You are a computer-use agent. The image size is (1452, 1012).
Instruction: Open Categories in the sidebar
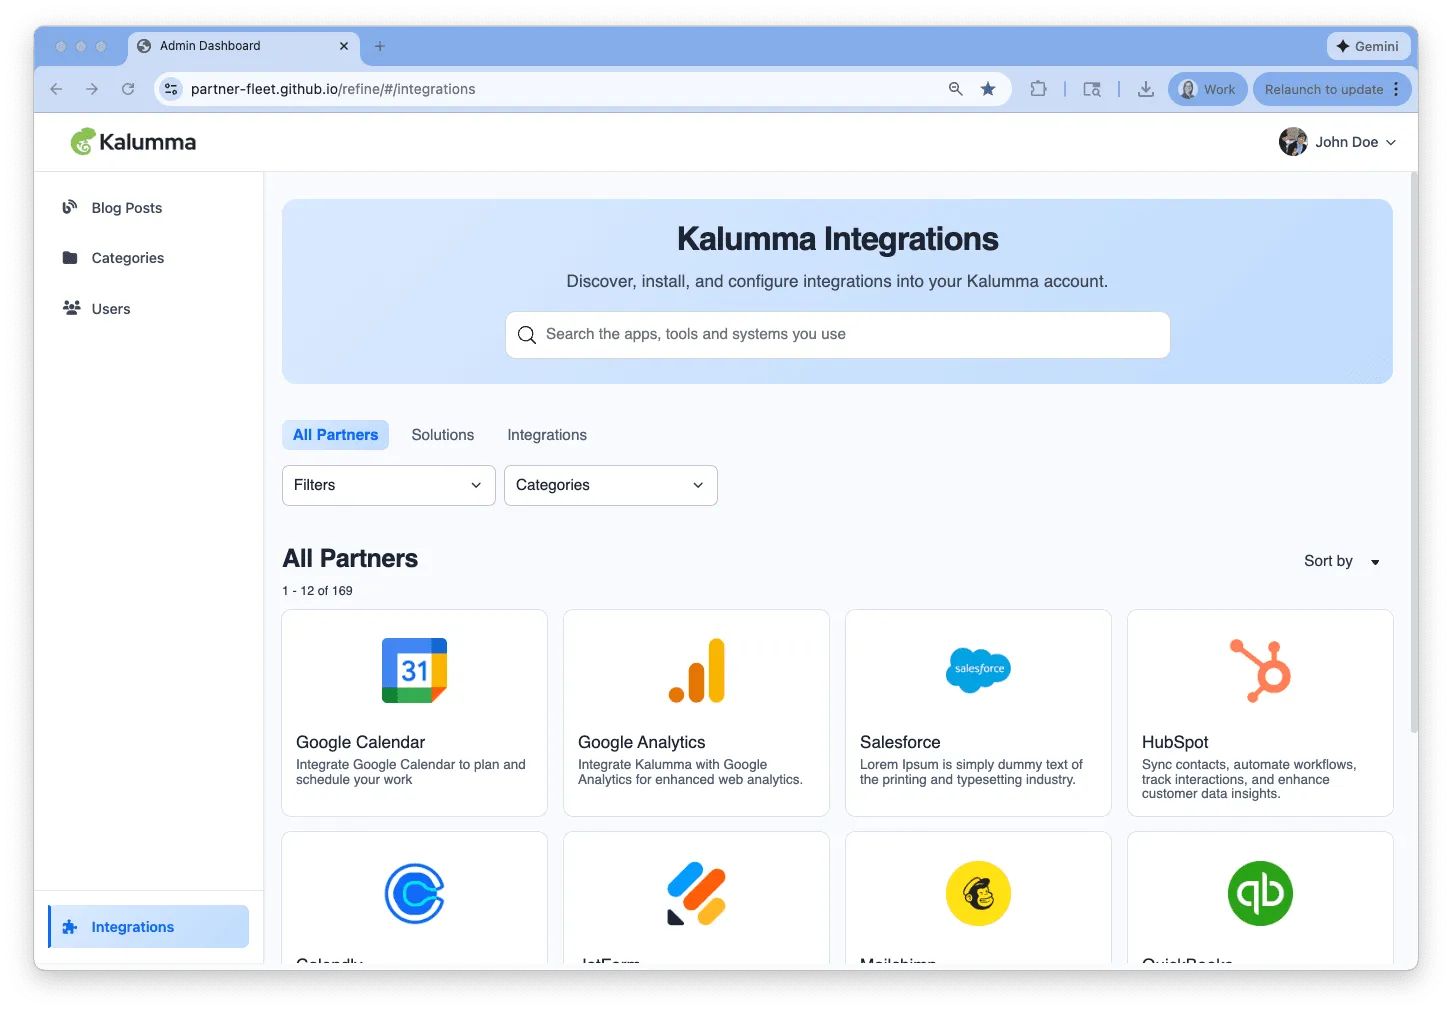tap(128, 258)
